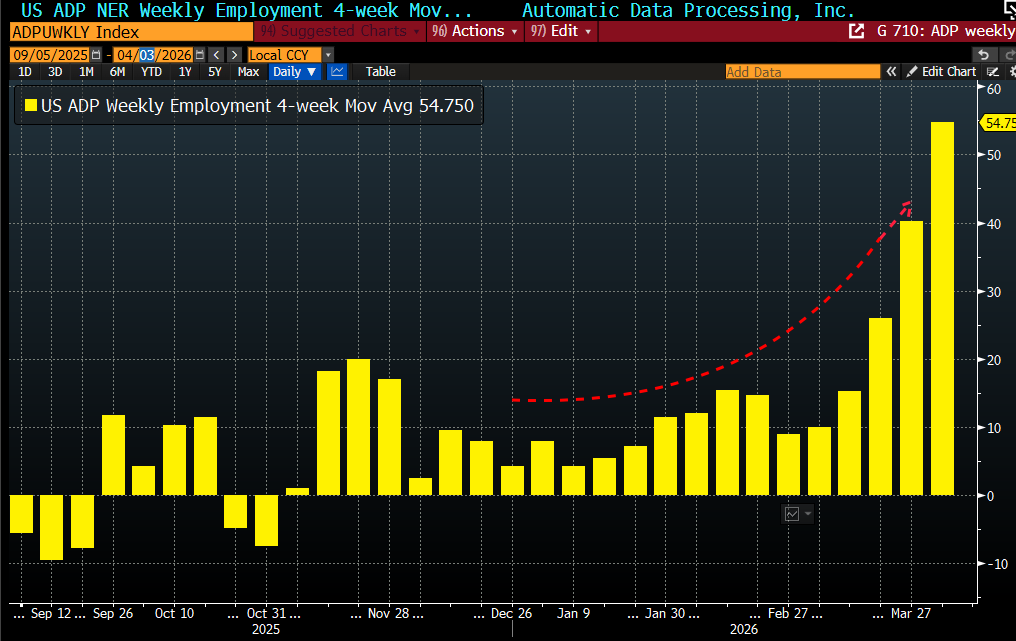The height and width of the screenshot is (641, 1016).
Task: Click the yellow series legend swatch
Action: point(31,105)
